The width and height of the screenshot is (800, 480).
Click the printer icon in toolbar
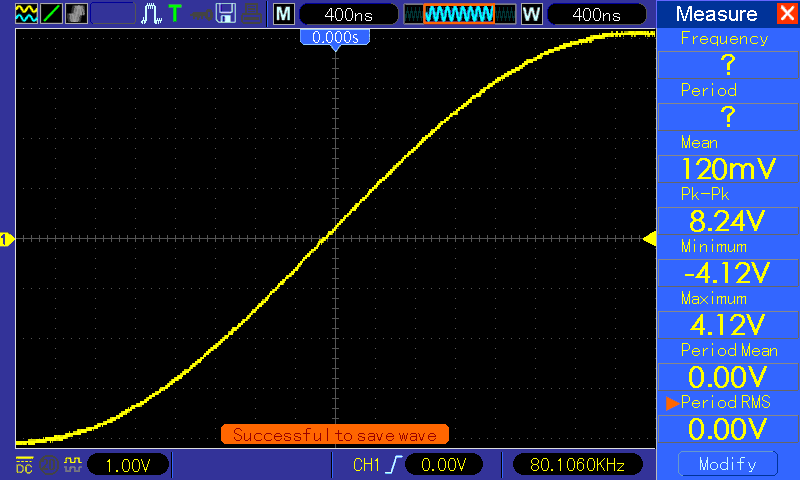click(x=252, y=14)
